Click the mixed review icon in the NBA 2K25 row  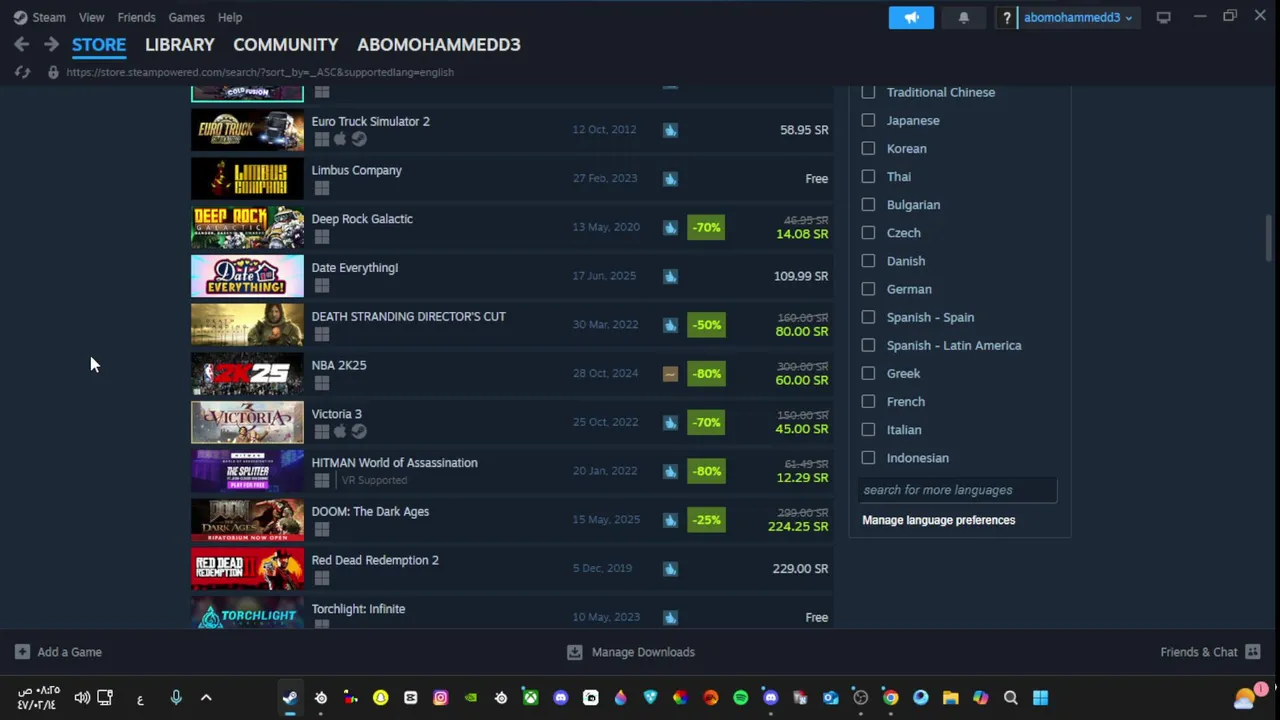pyautogui.click(x=670, y=374)
